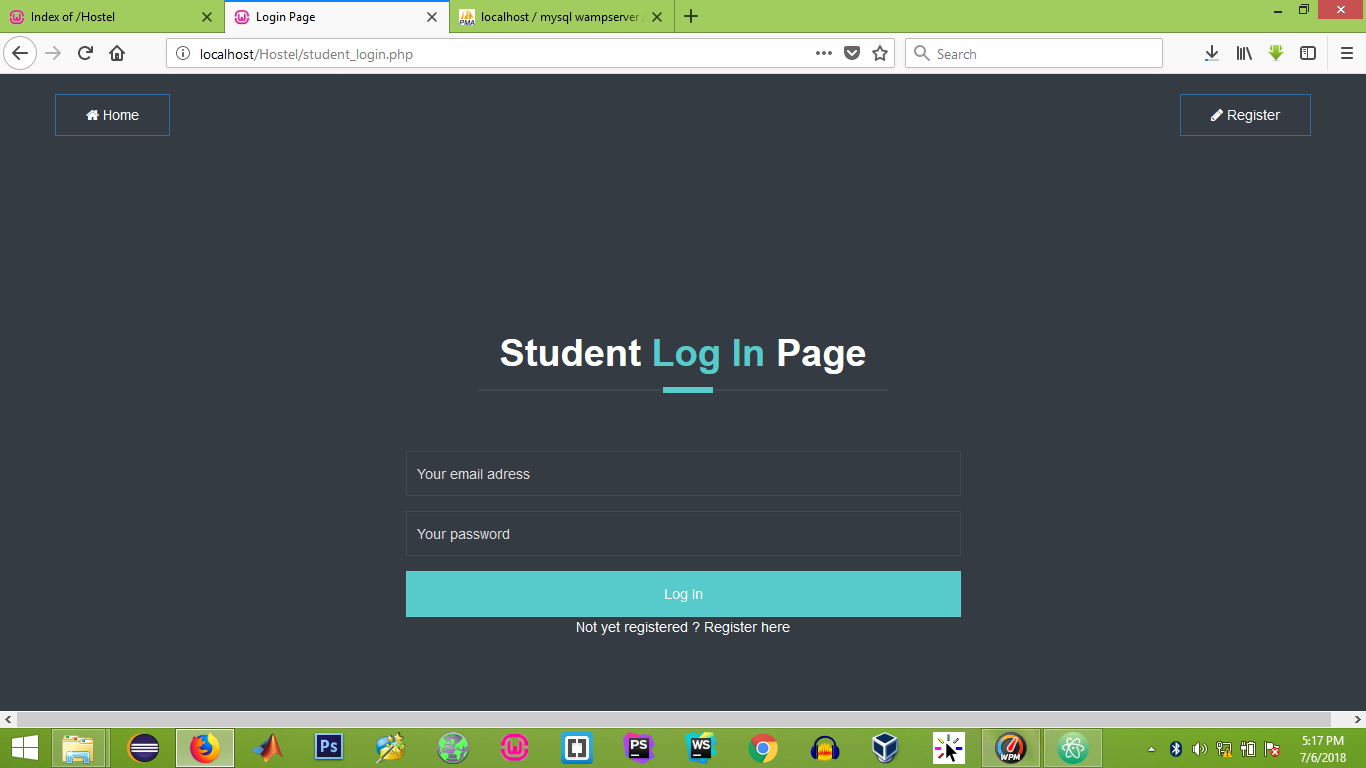Image resolution: width=1366 pixels, height=768 pixels.
Task: Click the Bluetooth icon in the system tray
Action: pos(1177,747)
